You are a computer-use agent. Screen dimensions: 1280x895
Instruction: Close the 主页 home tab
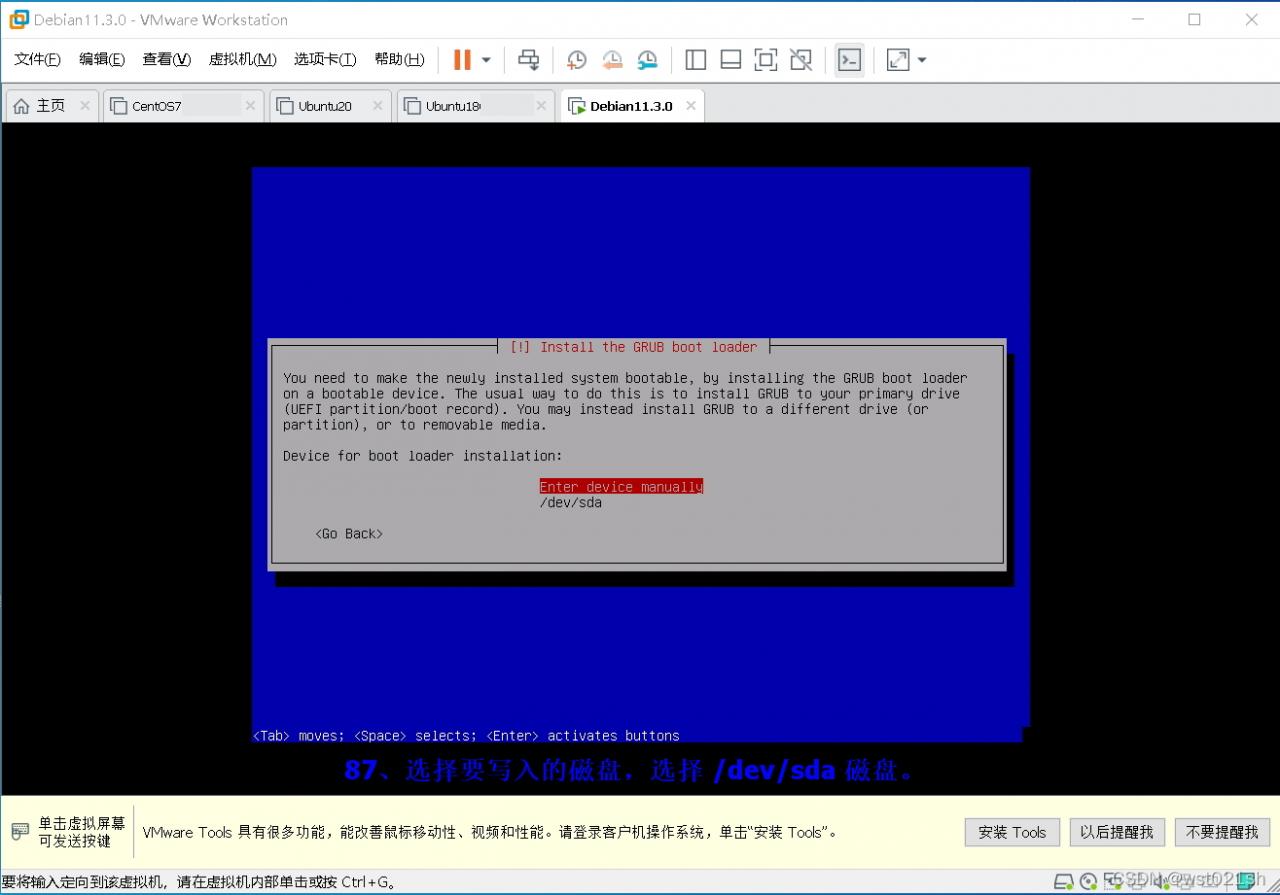tap(85, 105)
